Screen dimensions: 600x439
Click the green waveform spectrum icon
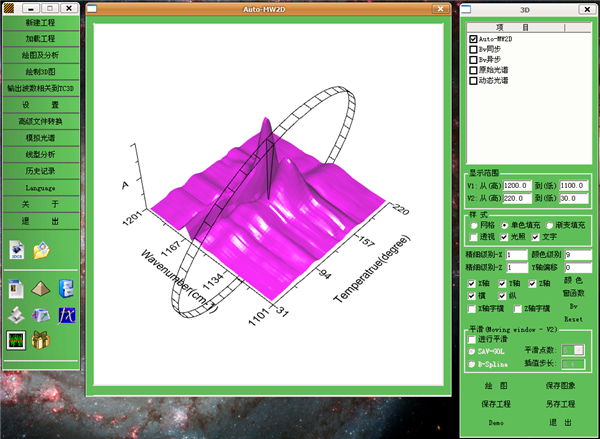16,342
